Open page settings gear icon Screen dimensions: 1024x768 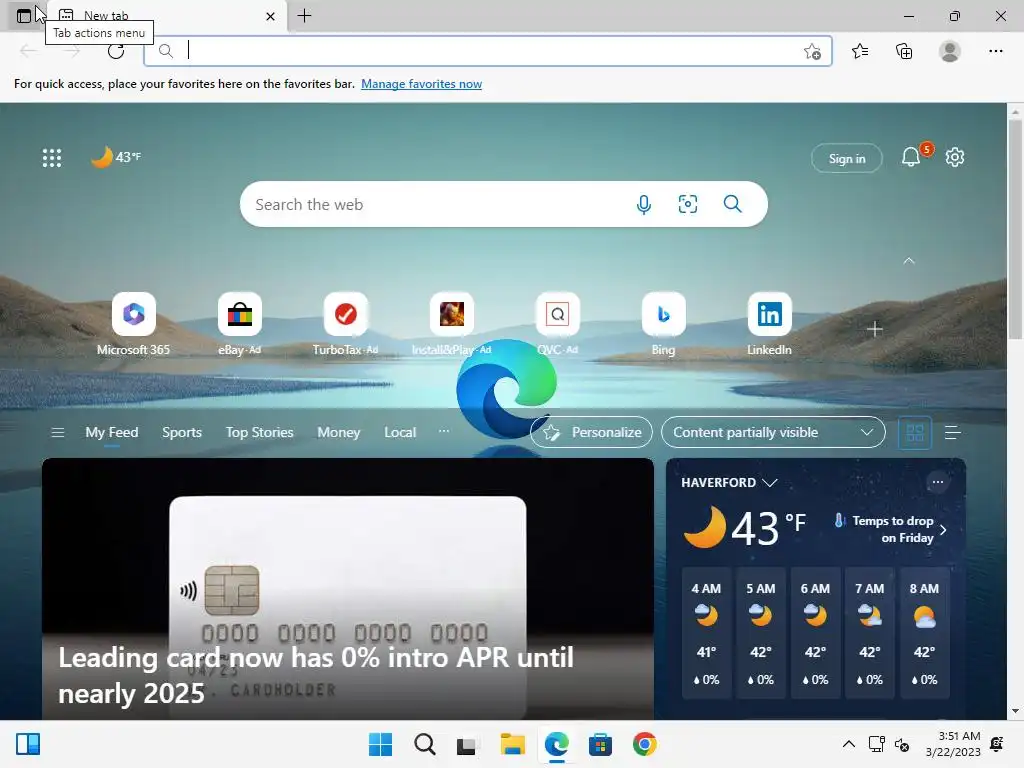point(955,157)
